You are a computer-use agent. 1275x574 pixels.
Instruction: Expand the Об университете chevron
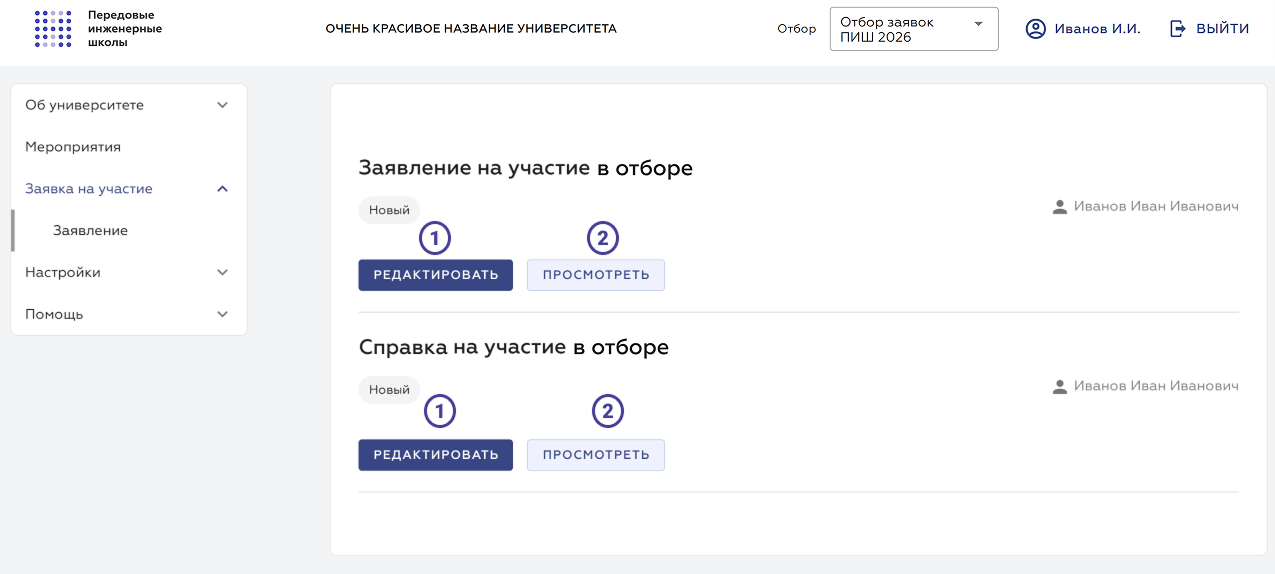[223, 105]
